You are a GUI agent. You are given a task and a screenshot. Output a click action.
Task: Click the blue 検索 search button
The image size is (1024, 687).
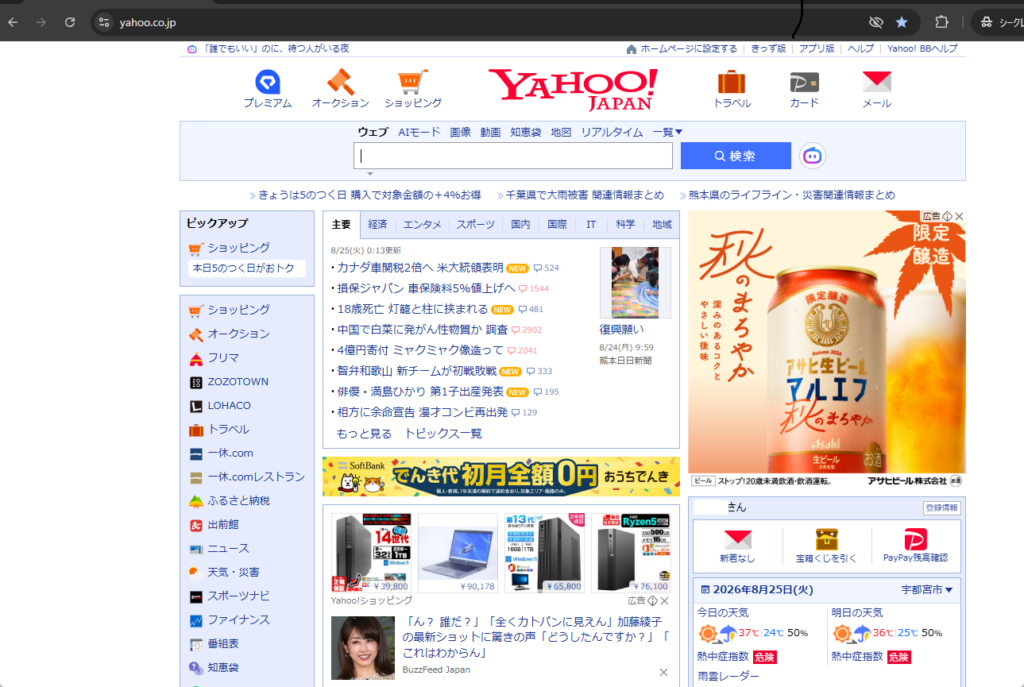[735, 156]
